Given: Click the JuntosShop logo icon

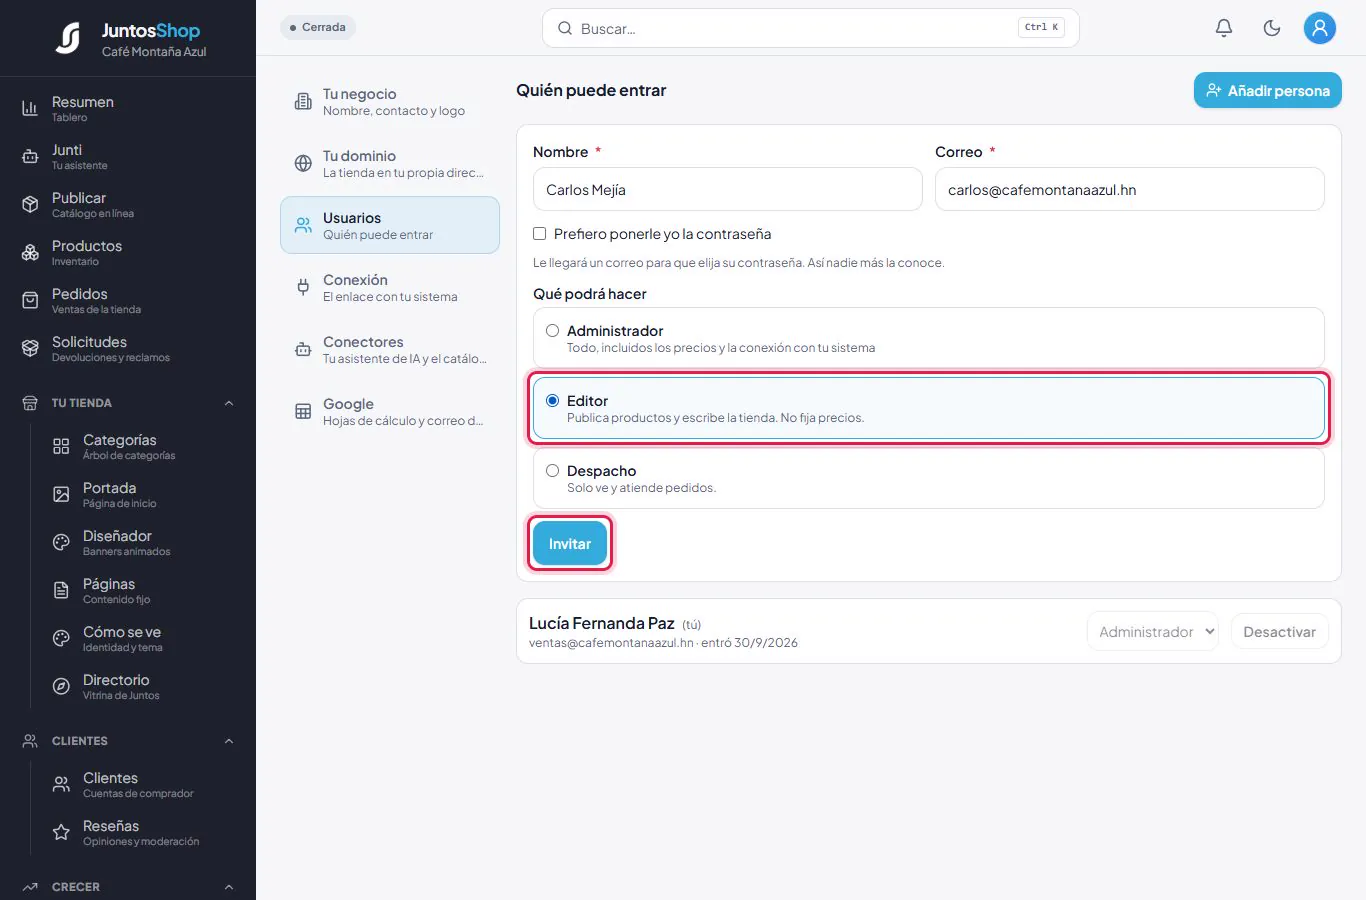Looking at the screenshot, I should pos(68,38).
